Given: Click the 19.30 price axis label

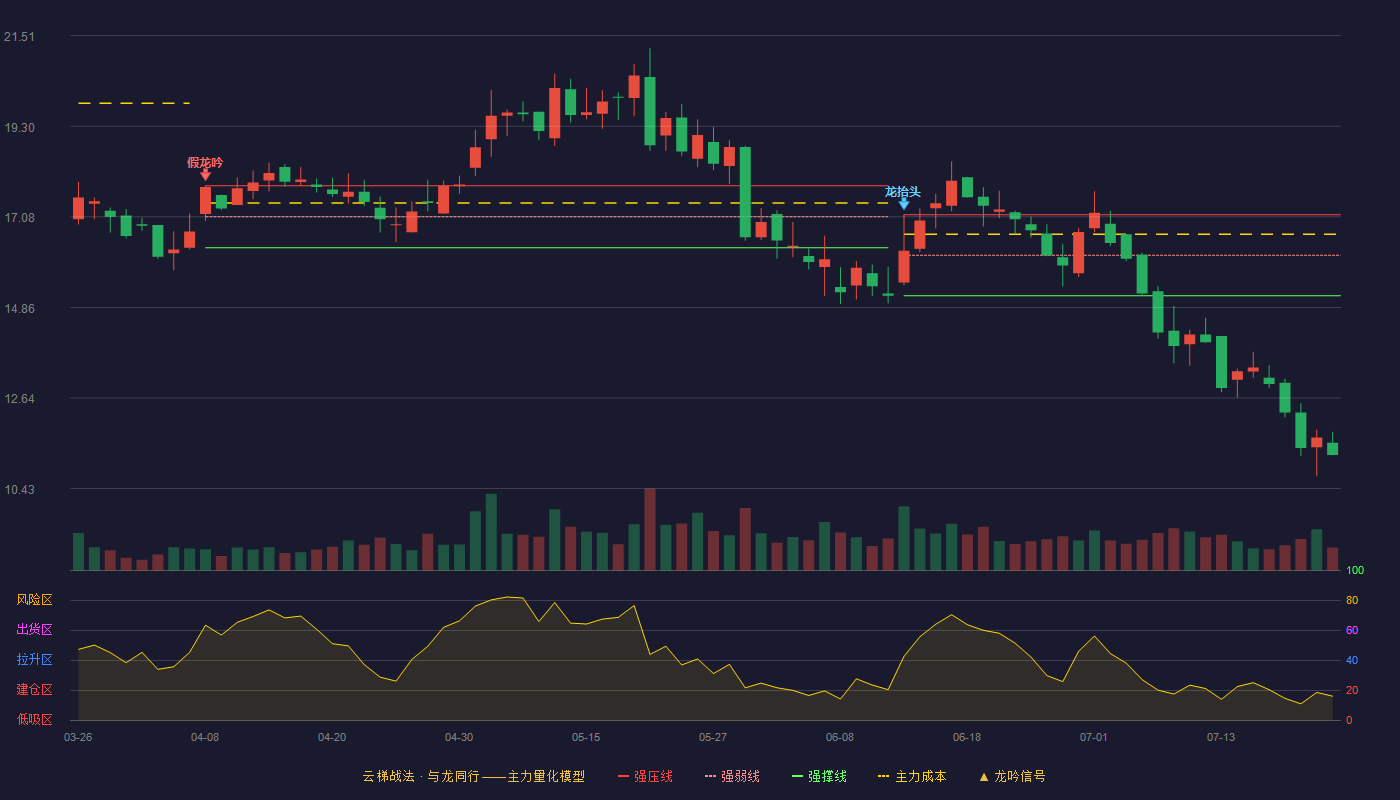Looking at the screenshot, I should (19, 128).
